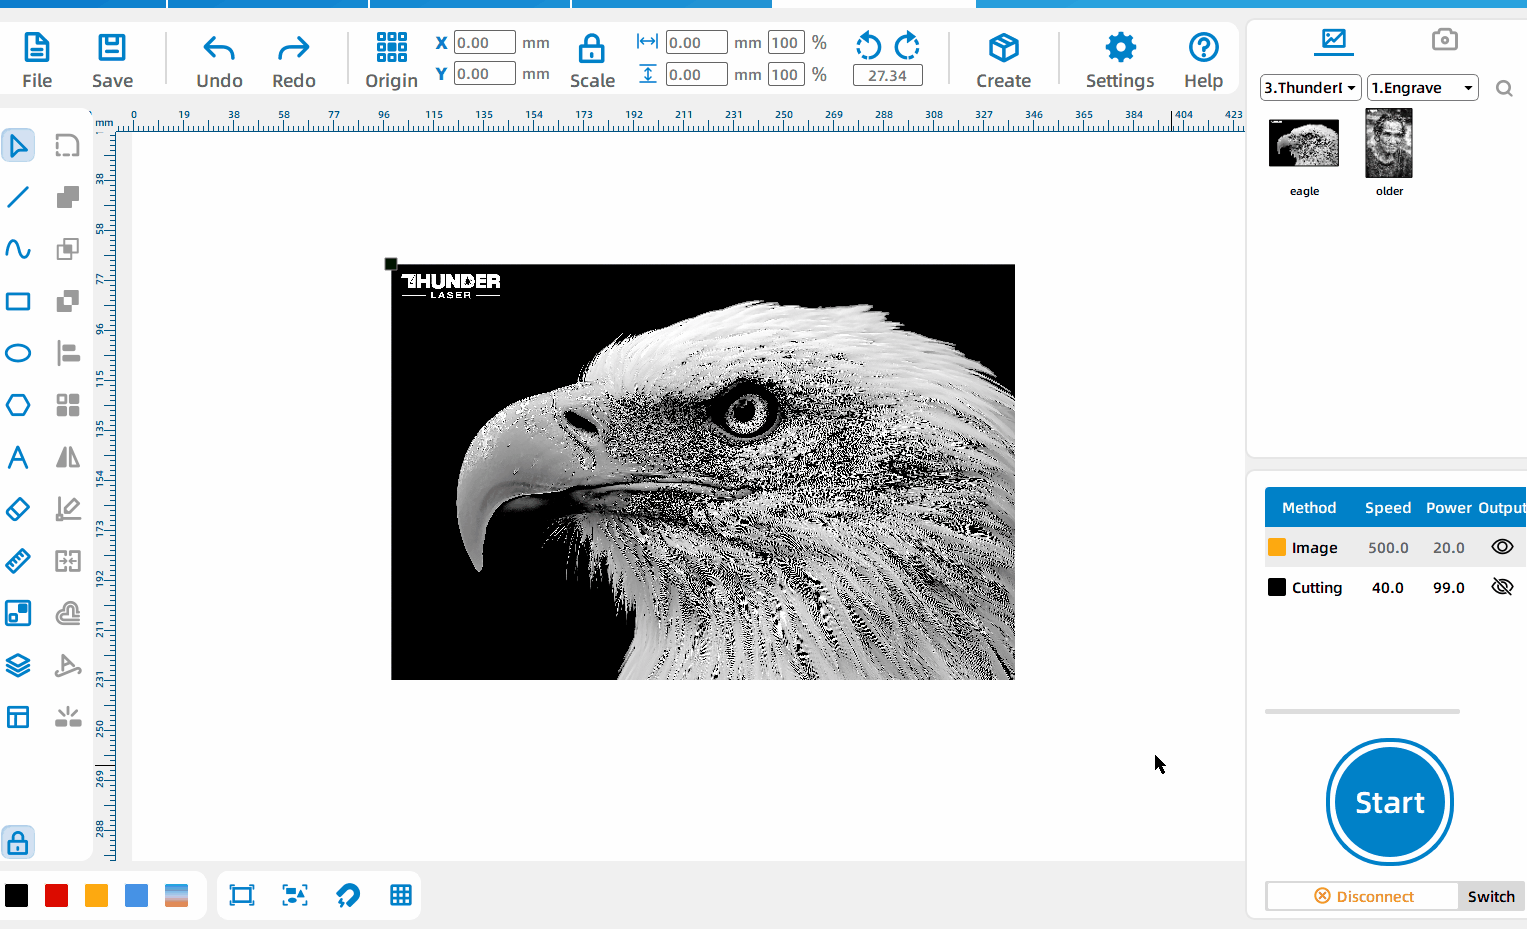1527x929 pixels.
Task: Select the Line drawing tool
Action: pos(18,197)
